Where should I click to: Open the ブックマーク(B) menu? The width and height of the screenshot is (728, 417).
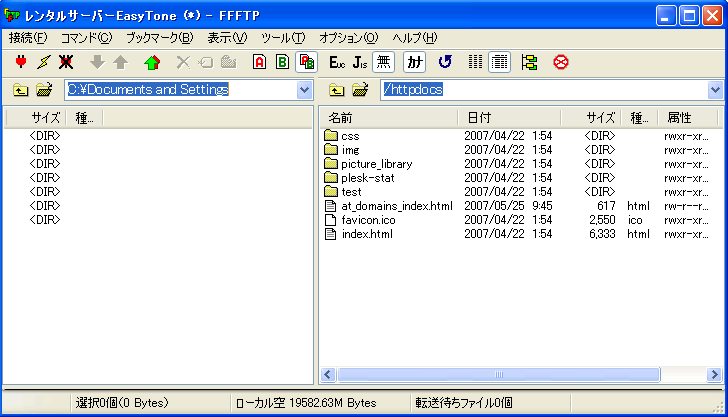point(159,38)
